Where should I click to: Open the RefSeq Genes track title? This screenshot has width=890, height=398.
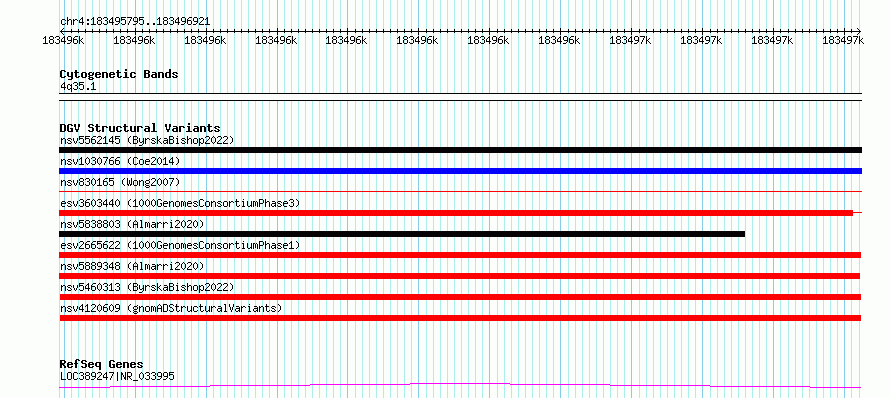[102, 364]
